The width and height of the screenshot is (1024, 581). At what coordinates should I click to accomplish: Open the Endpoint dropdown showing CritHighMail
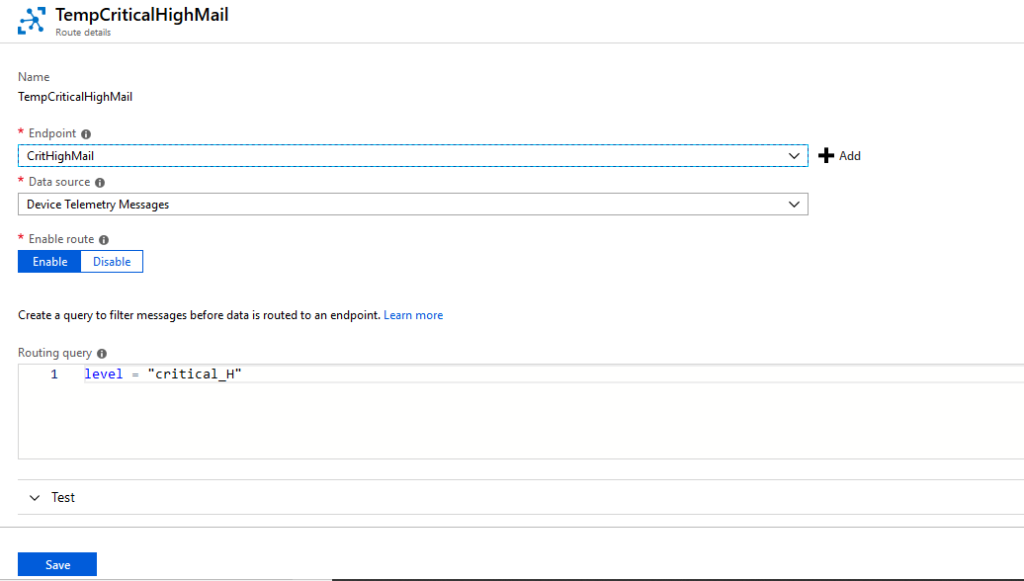tap(413, 156)
